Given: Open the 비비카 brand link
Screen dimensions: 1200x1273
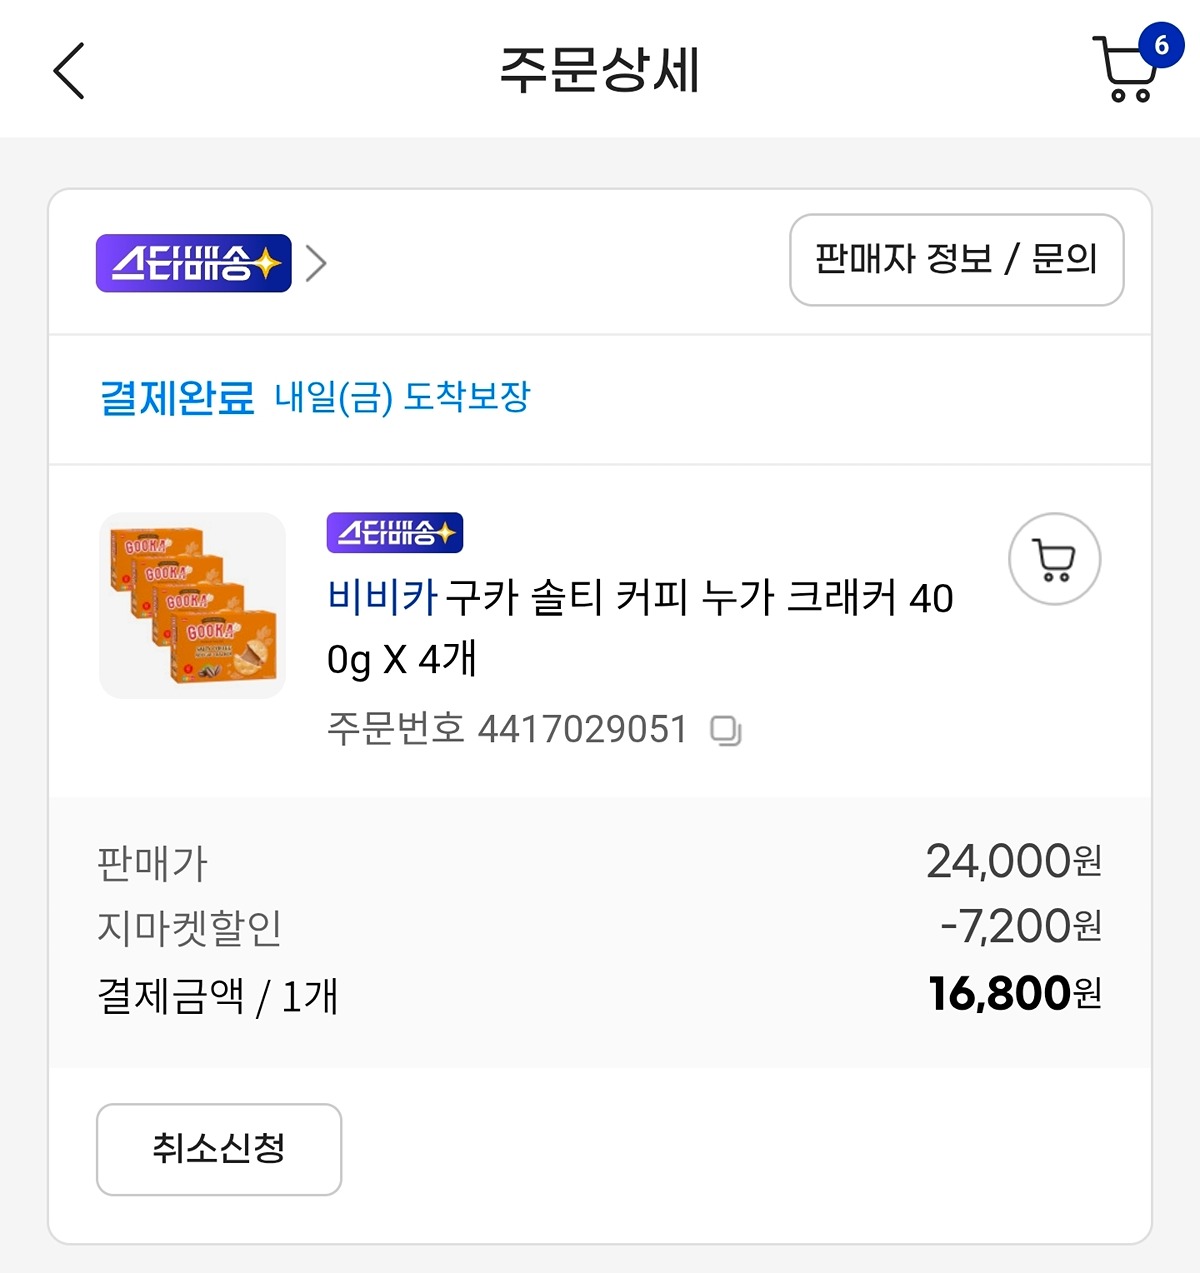Looking at the screenshot, I should pyautogui.click(x=382, y=598).
